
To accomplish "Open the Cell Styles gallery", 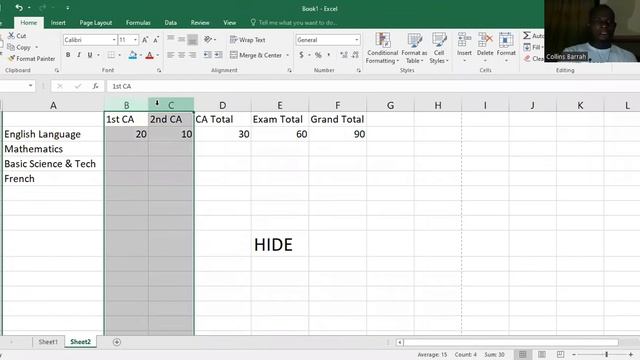I will tap(439, 48).
